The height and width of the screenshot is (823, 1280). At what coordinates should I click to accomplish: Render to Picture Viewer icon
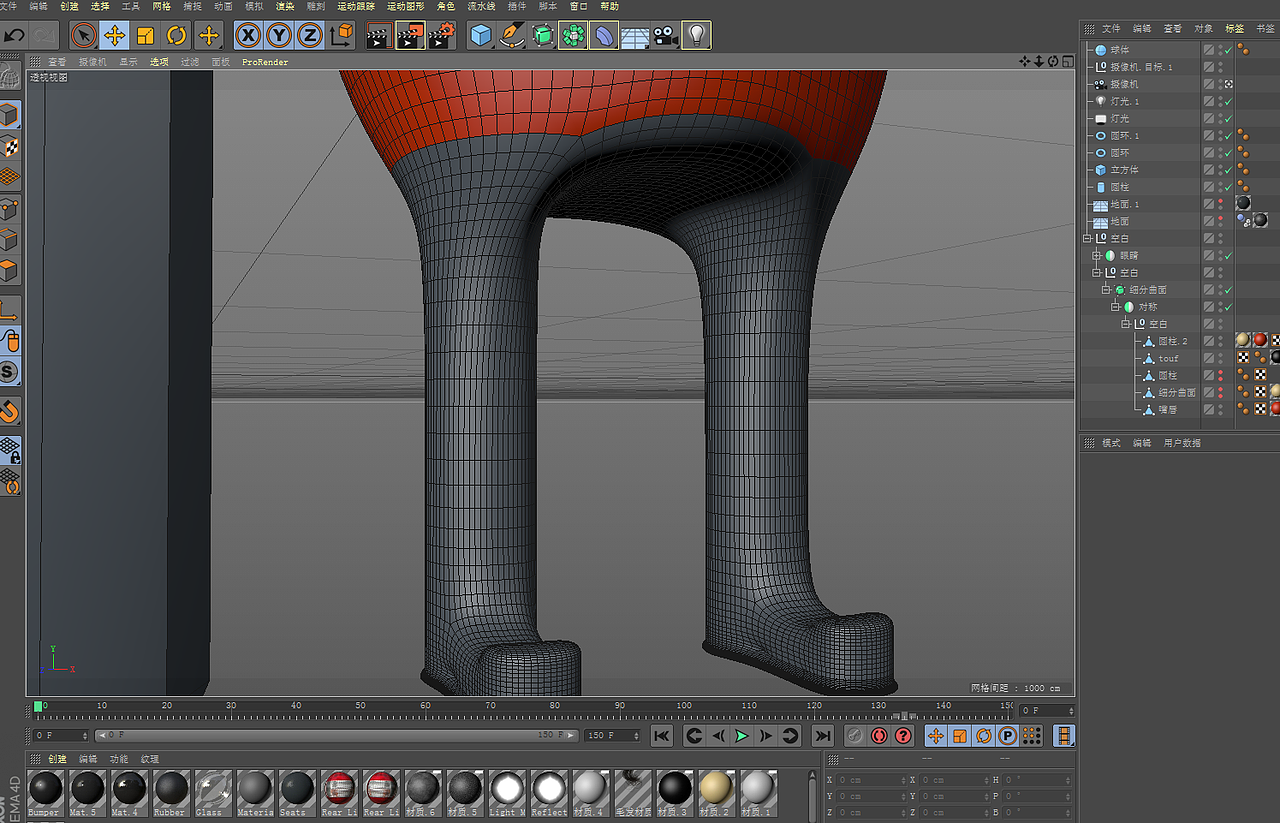click(x=410, y=36)
